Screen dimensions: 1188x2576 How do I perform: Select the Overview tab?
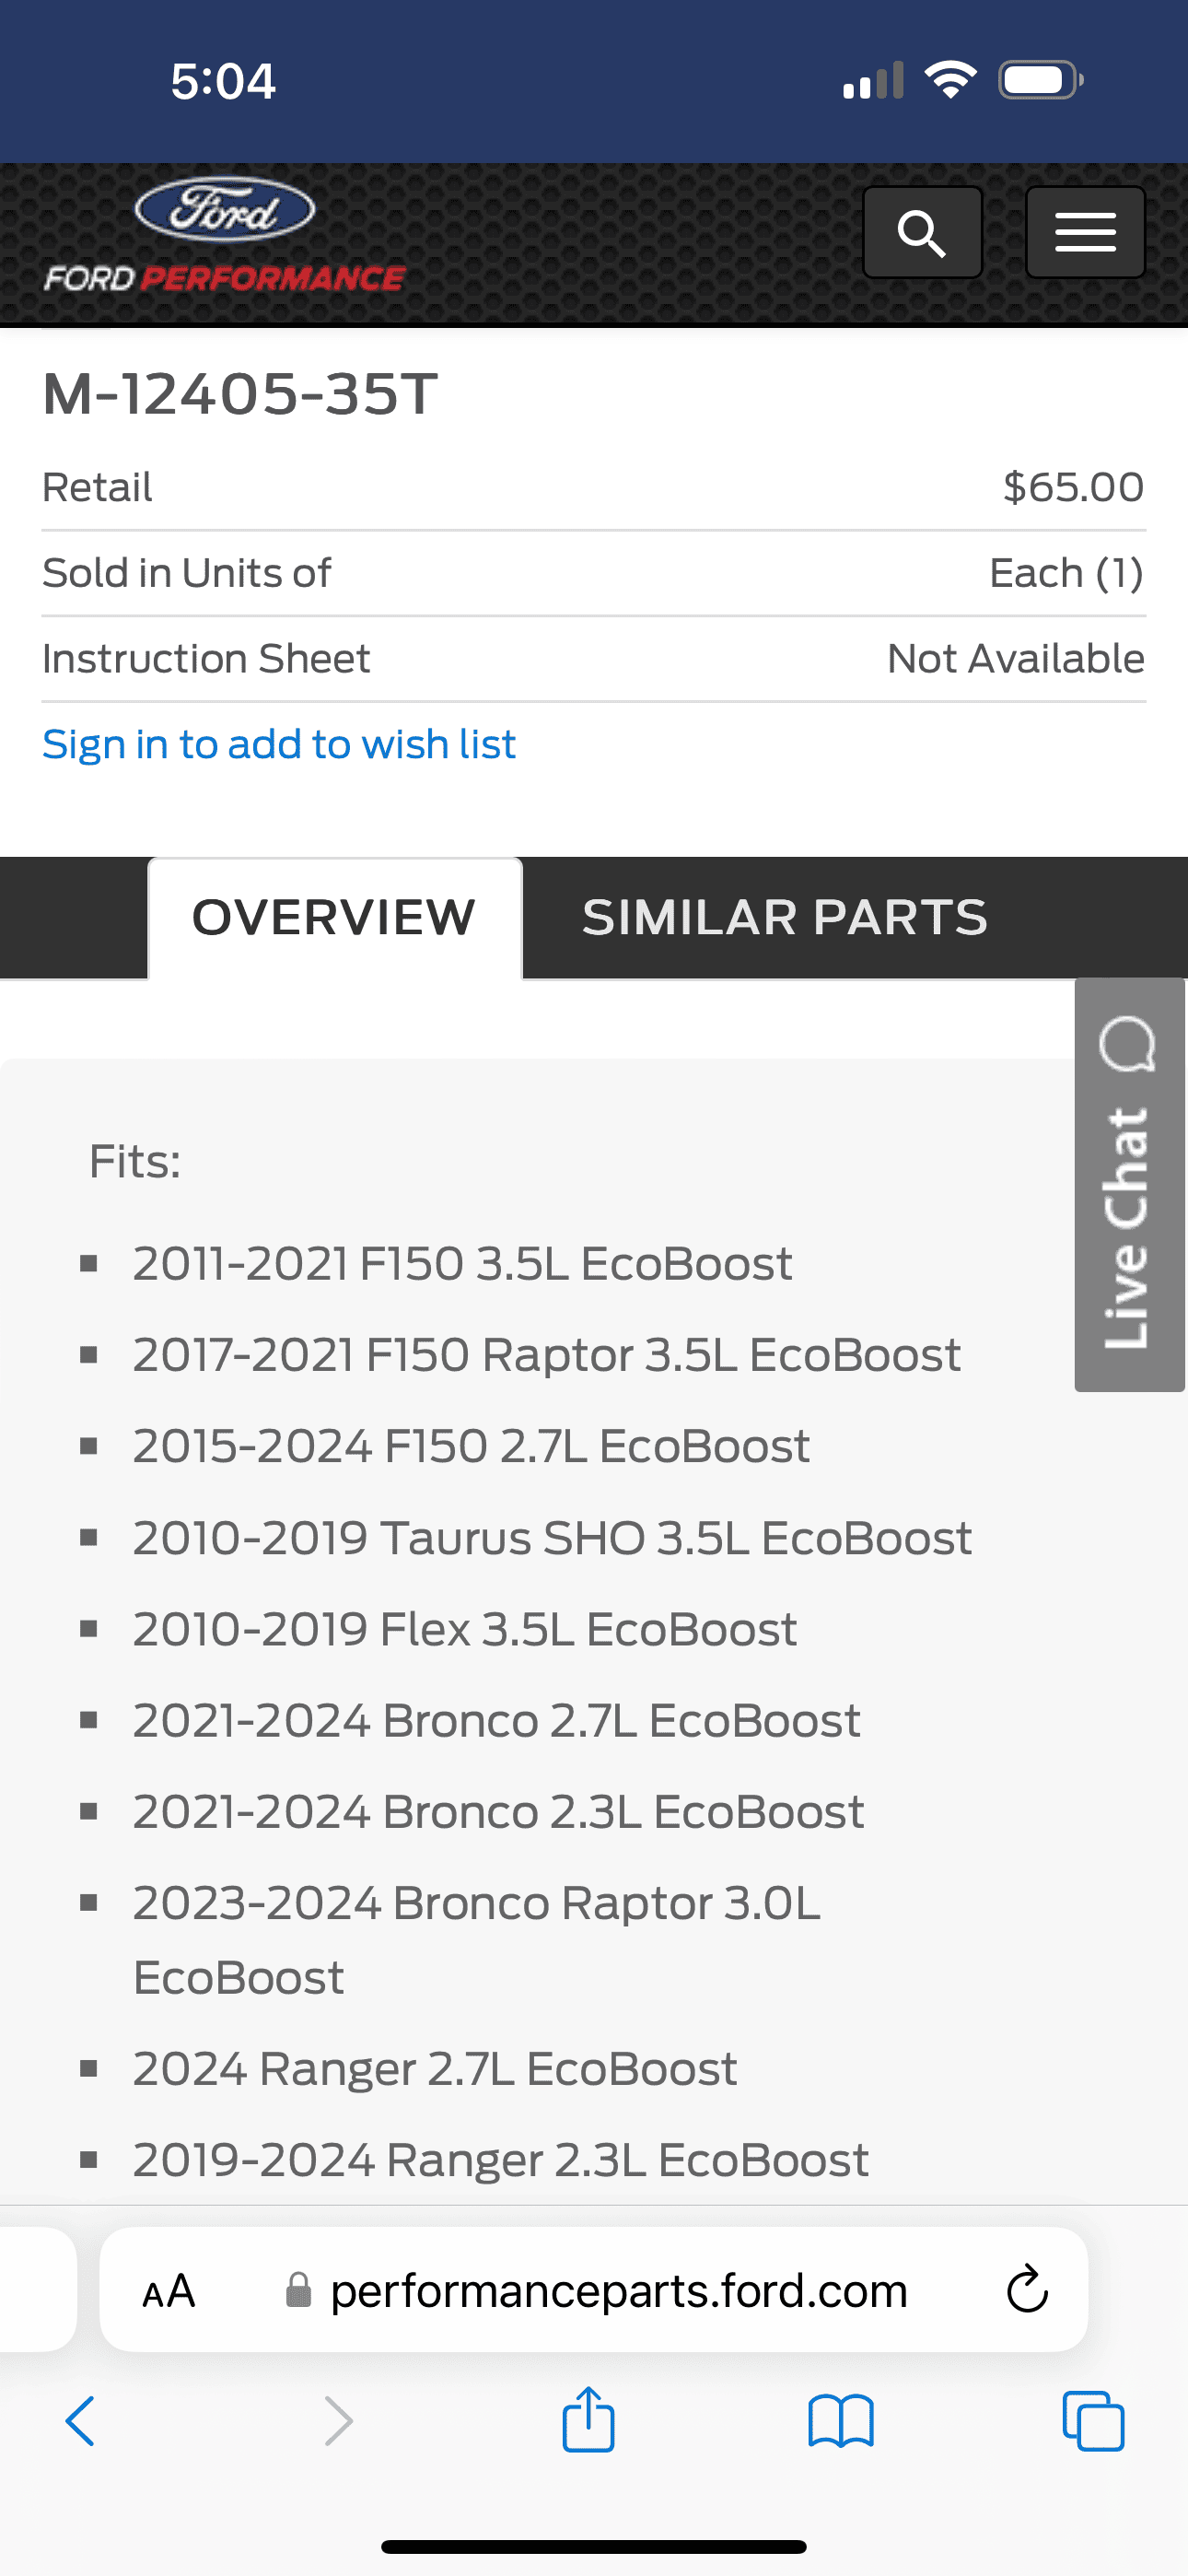tap(334, 917)
